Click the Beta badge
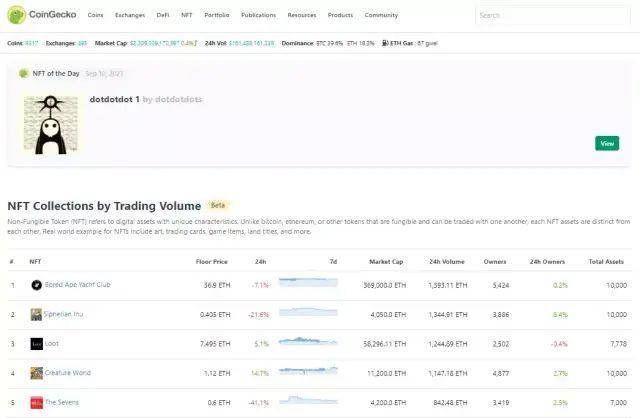640x418 pixels. click(x=218, y=205)
